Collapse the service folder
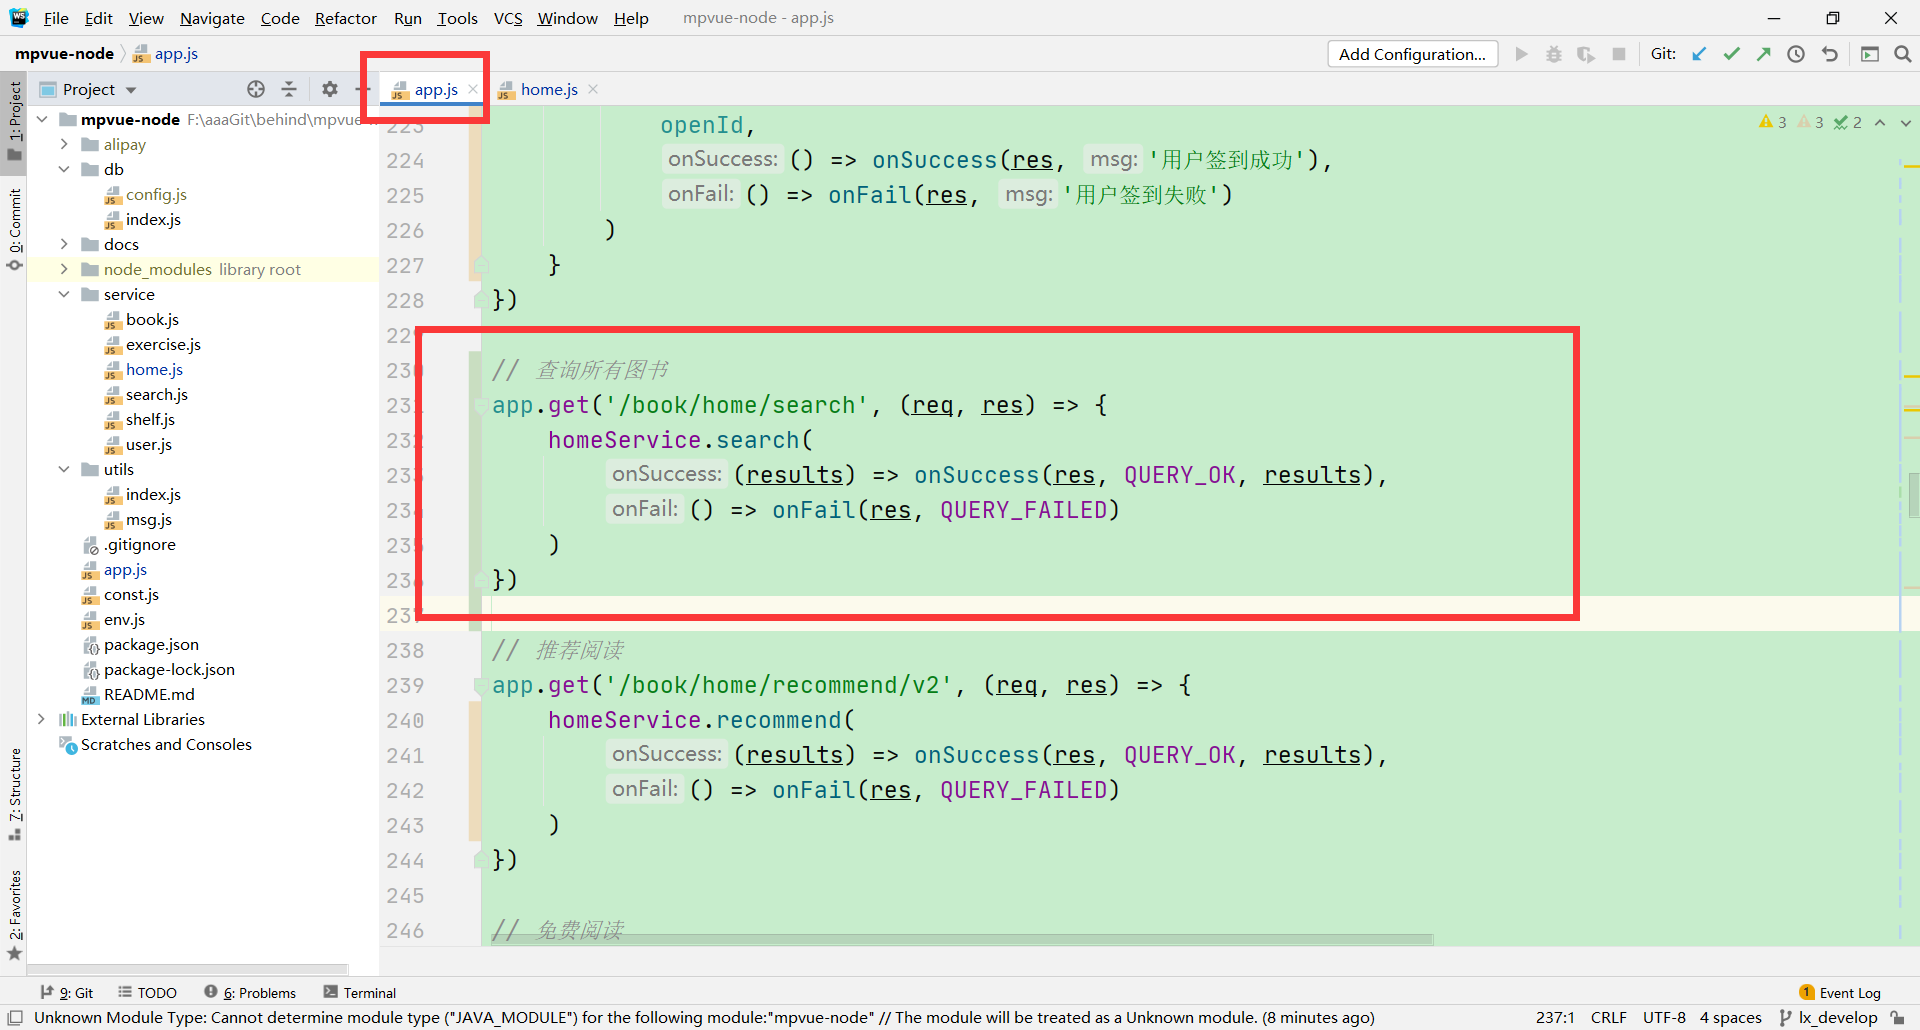1920x1030 pixels. click(x=64, y=294)
